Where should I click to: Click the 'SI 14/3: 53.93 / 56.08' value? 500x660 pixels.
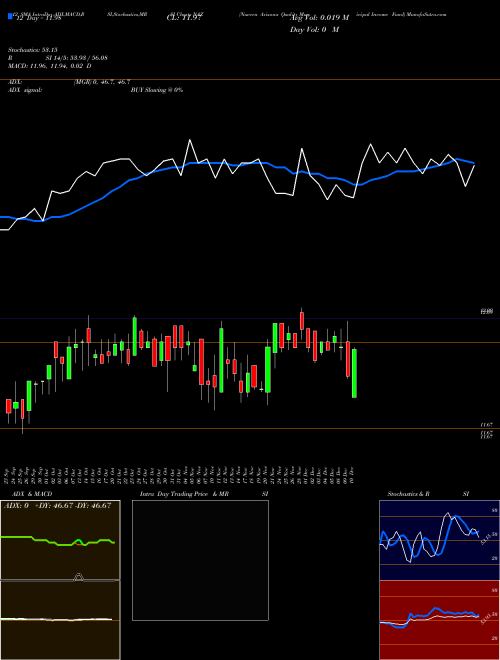coord(77,58)
